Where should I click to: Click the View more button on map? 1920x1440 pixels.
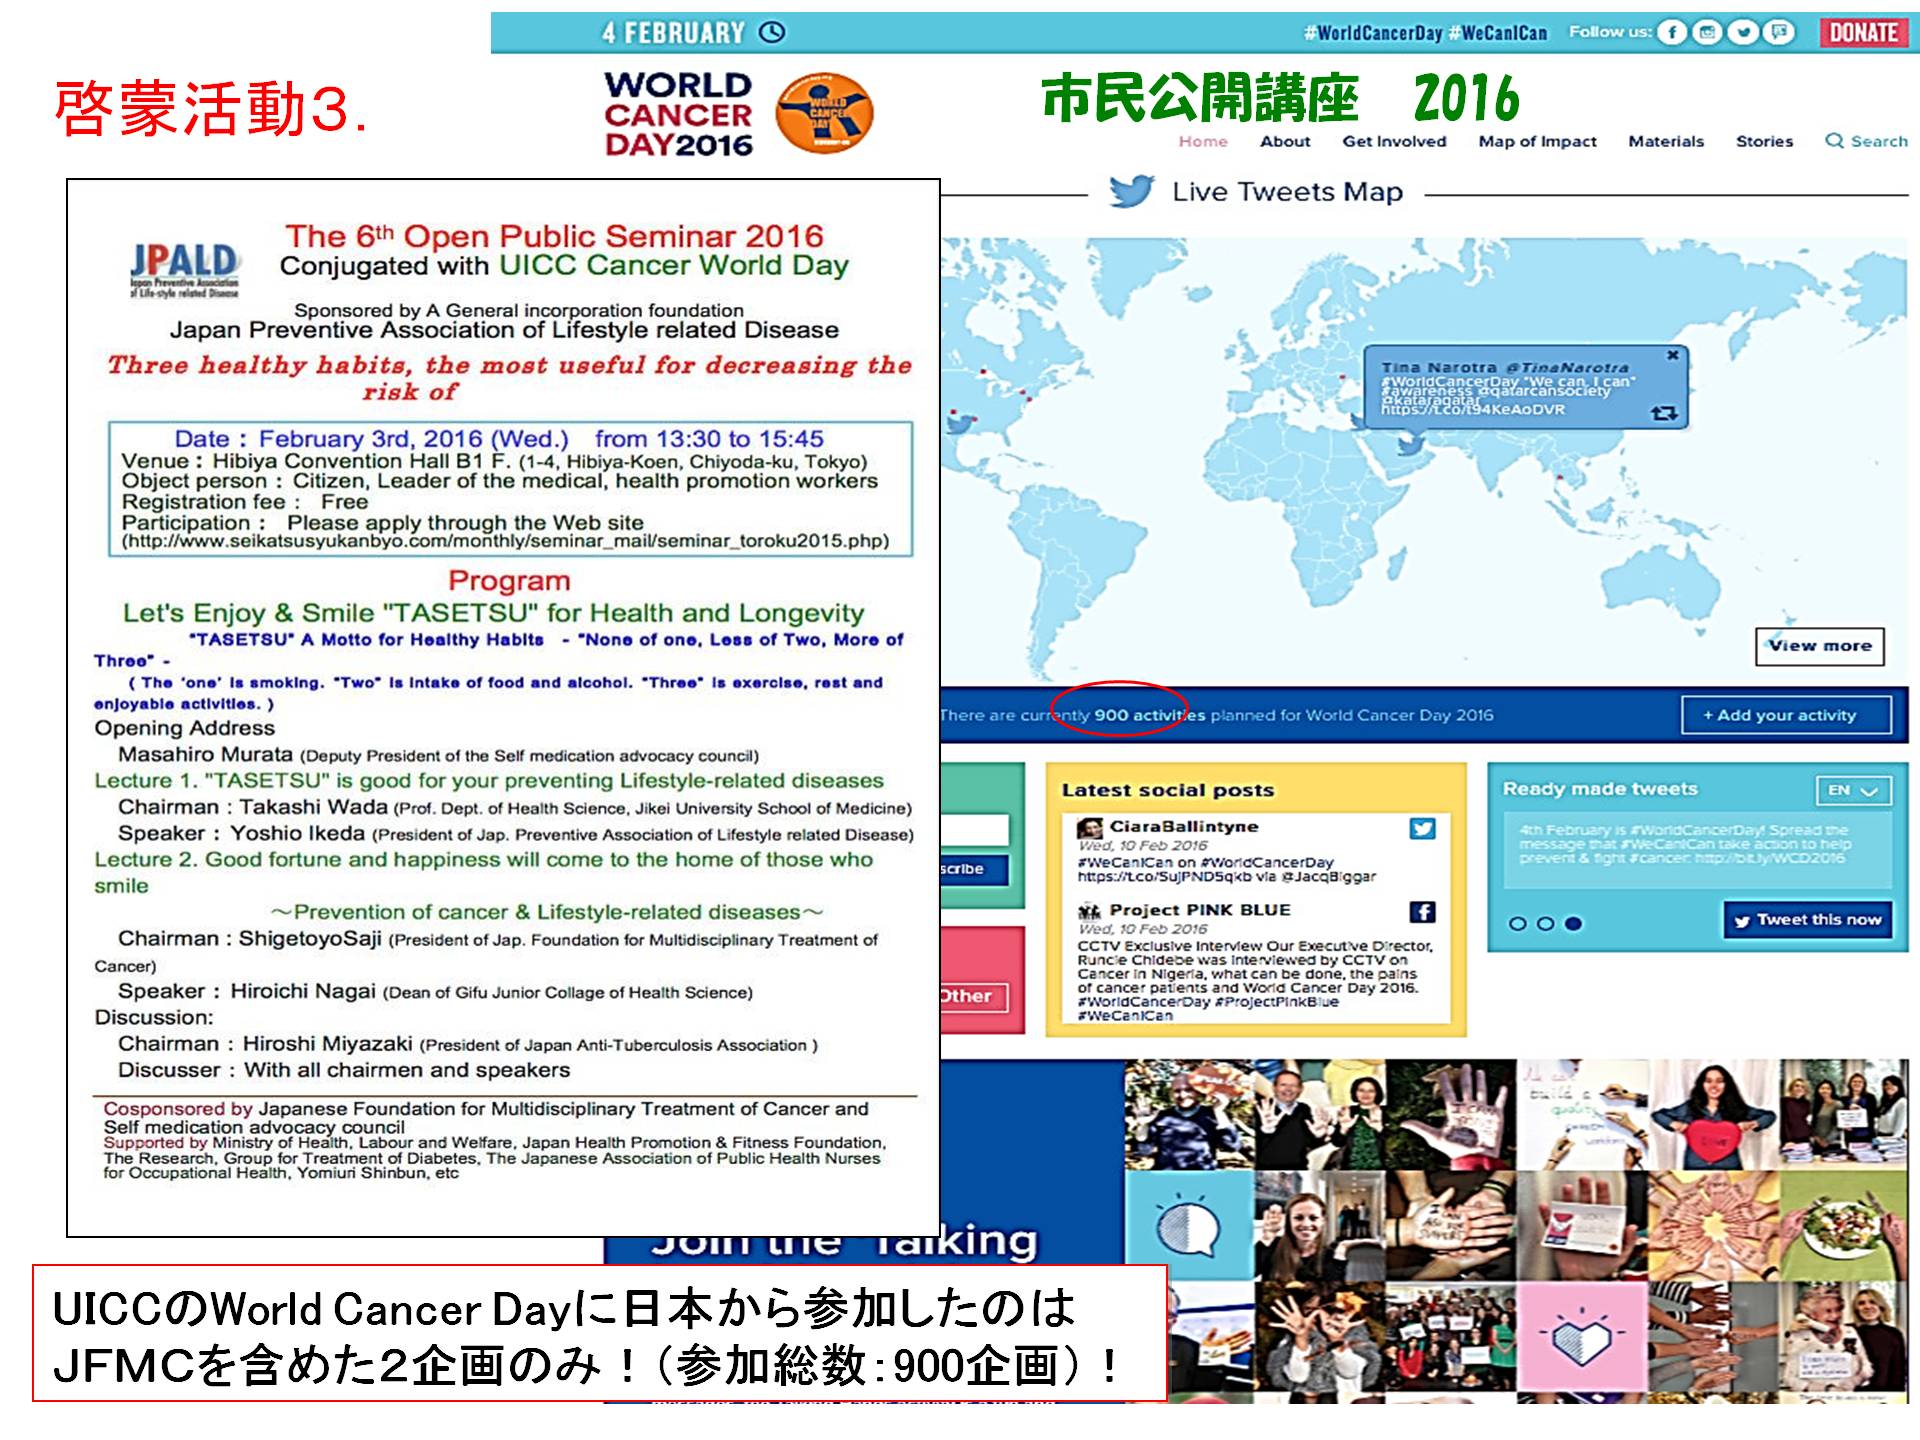(1819, 646)
